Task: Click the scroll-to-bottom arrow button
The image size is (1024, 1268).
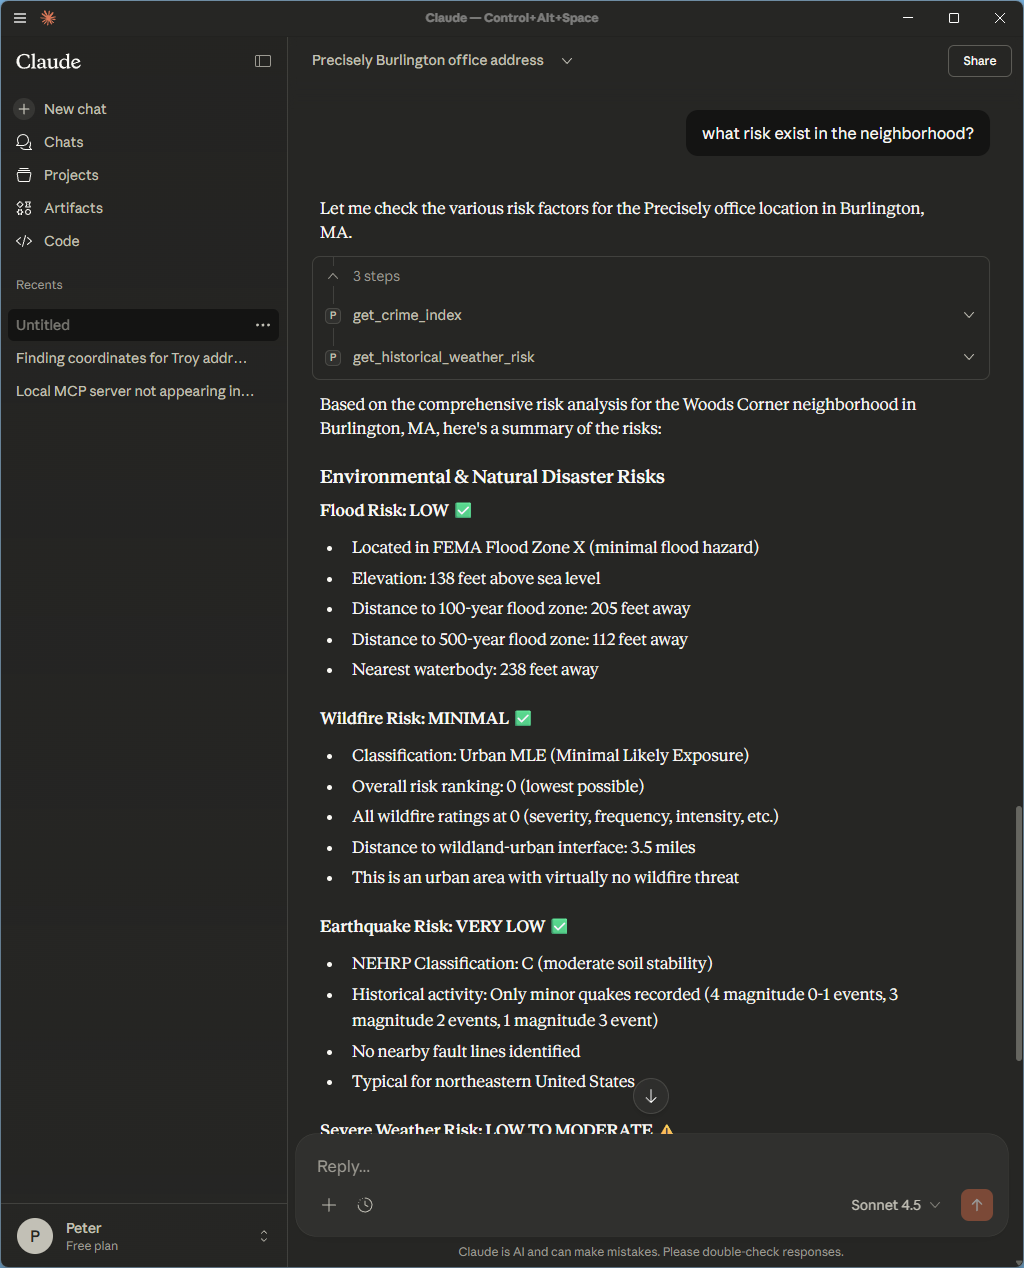Action: [x=651, y=1096]
